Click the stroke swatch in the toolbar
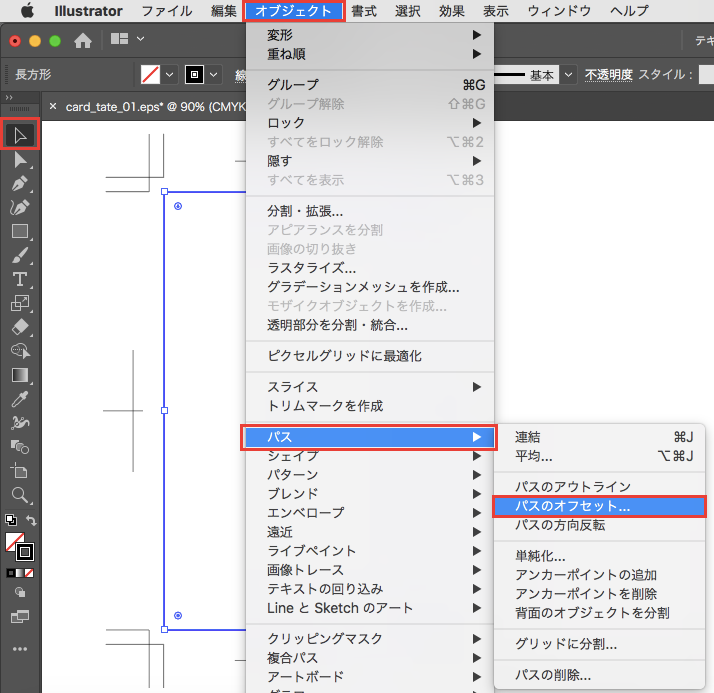The height and width of the screenshot is (693, 714). (x=26, y=551)
